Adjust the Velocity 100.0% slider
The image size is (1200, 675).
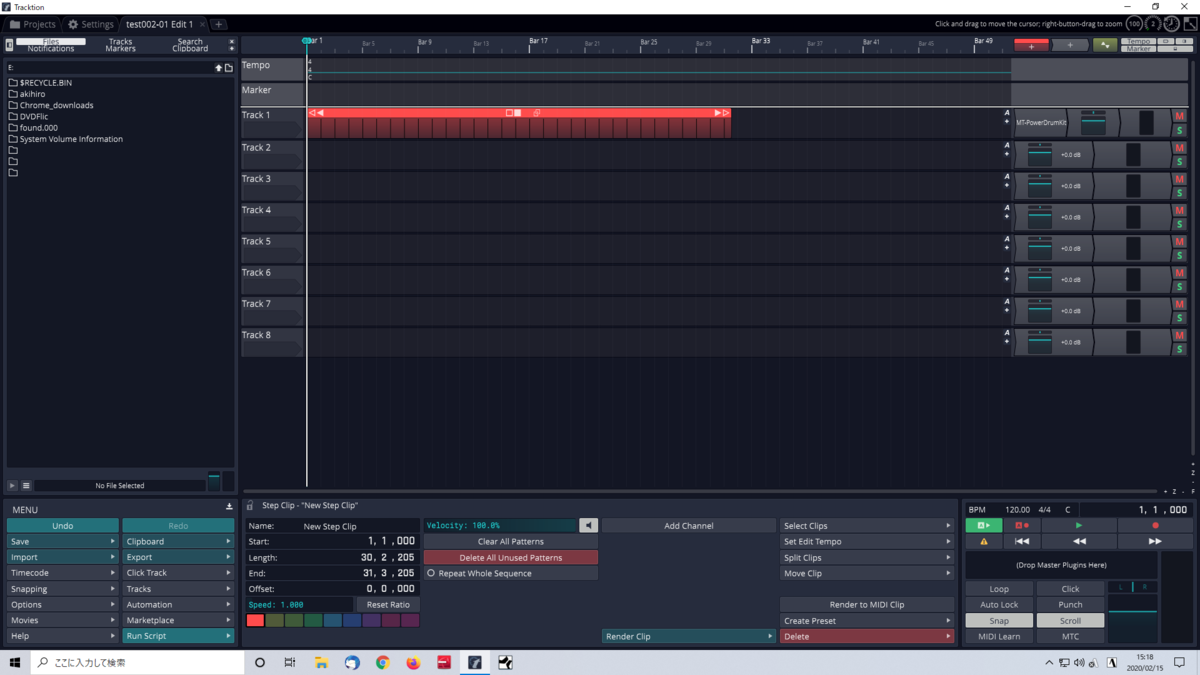(x=501, y=525)
